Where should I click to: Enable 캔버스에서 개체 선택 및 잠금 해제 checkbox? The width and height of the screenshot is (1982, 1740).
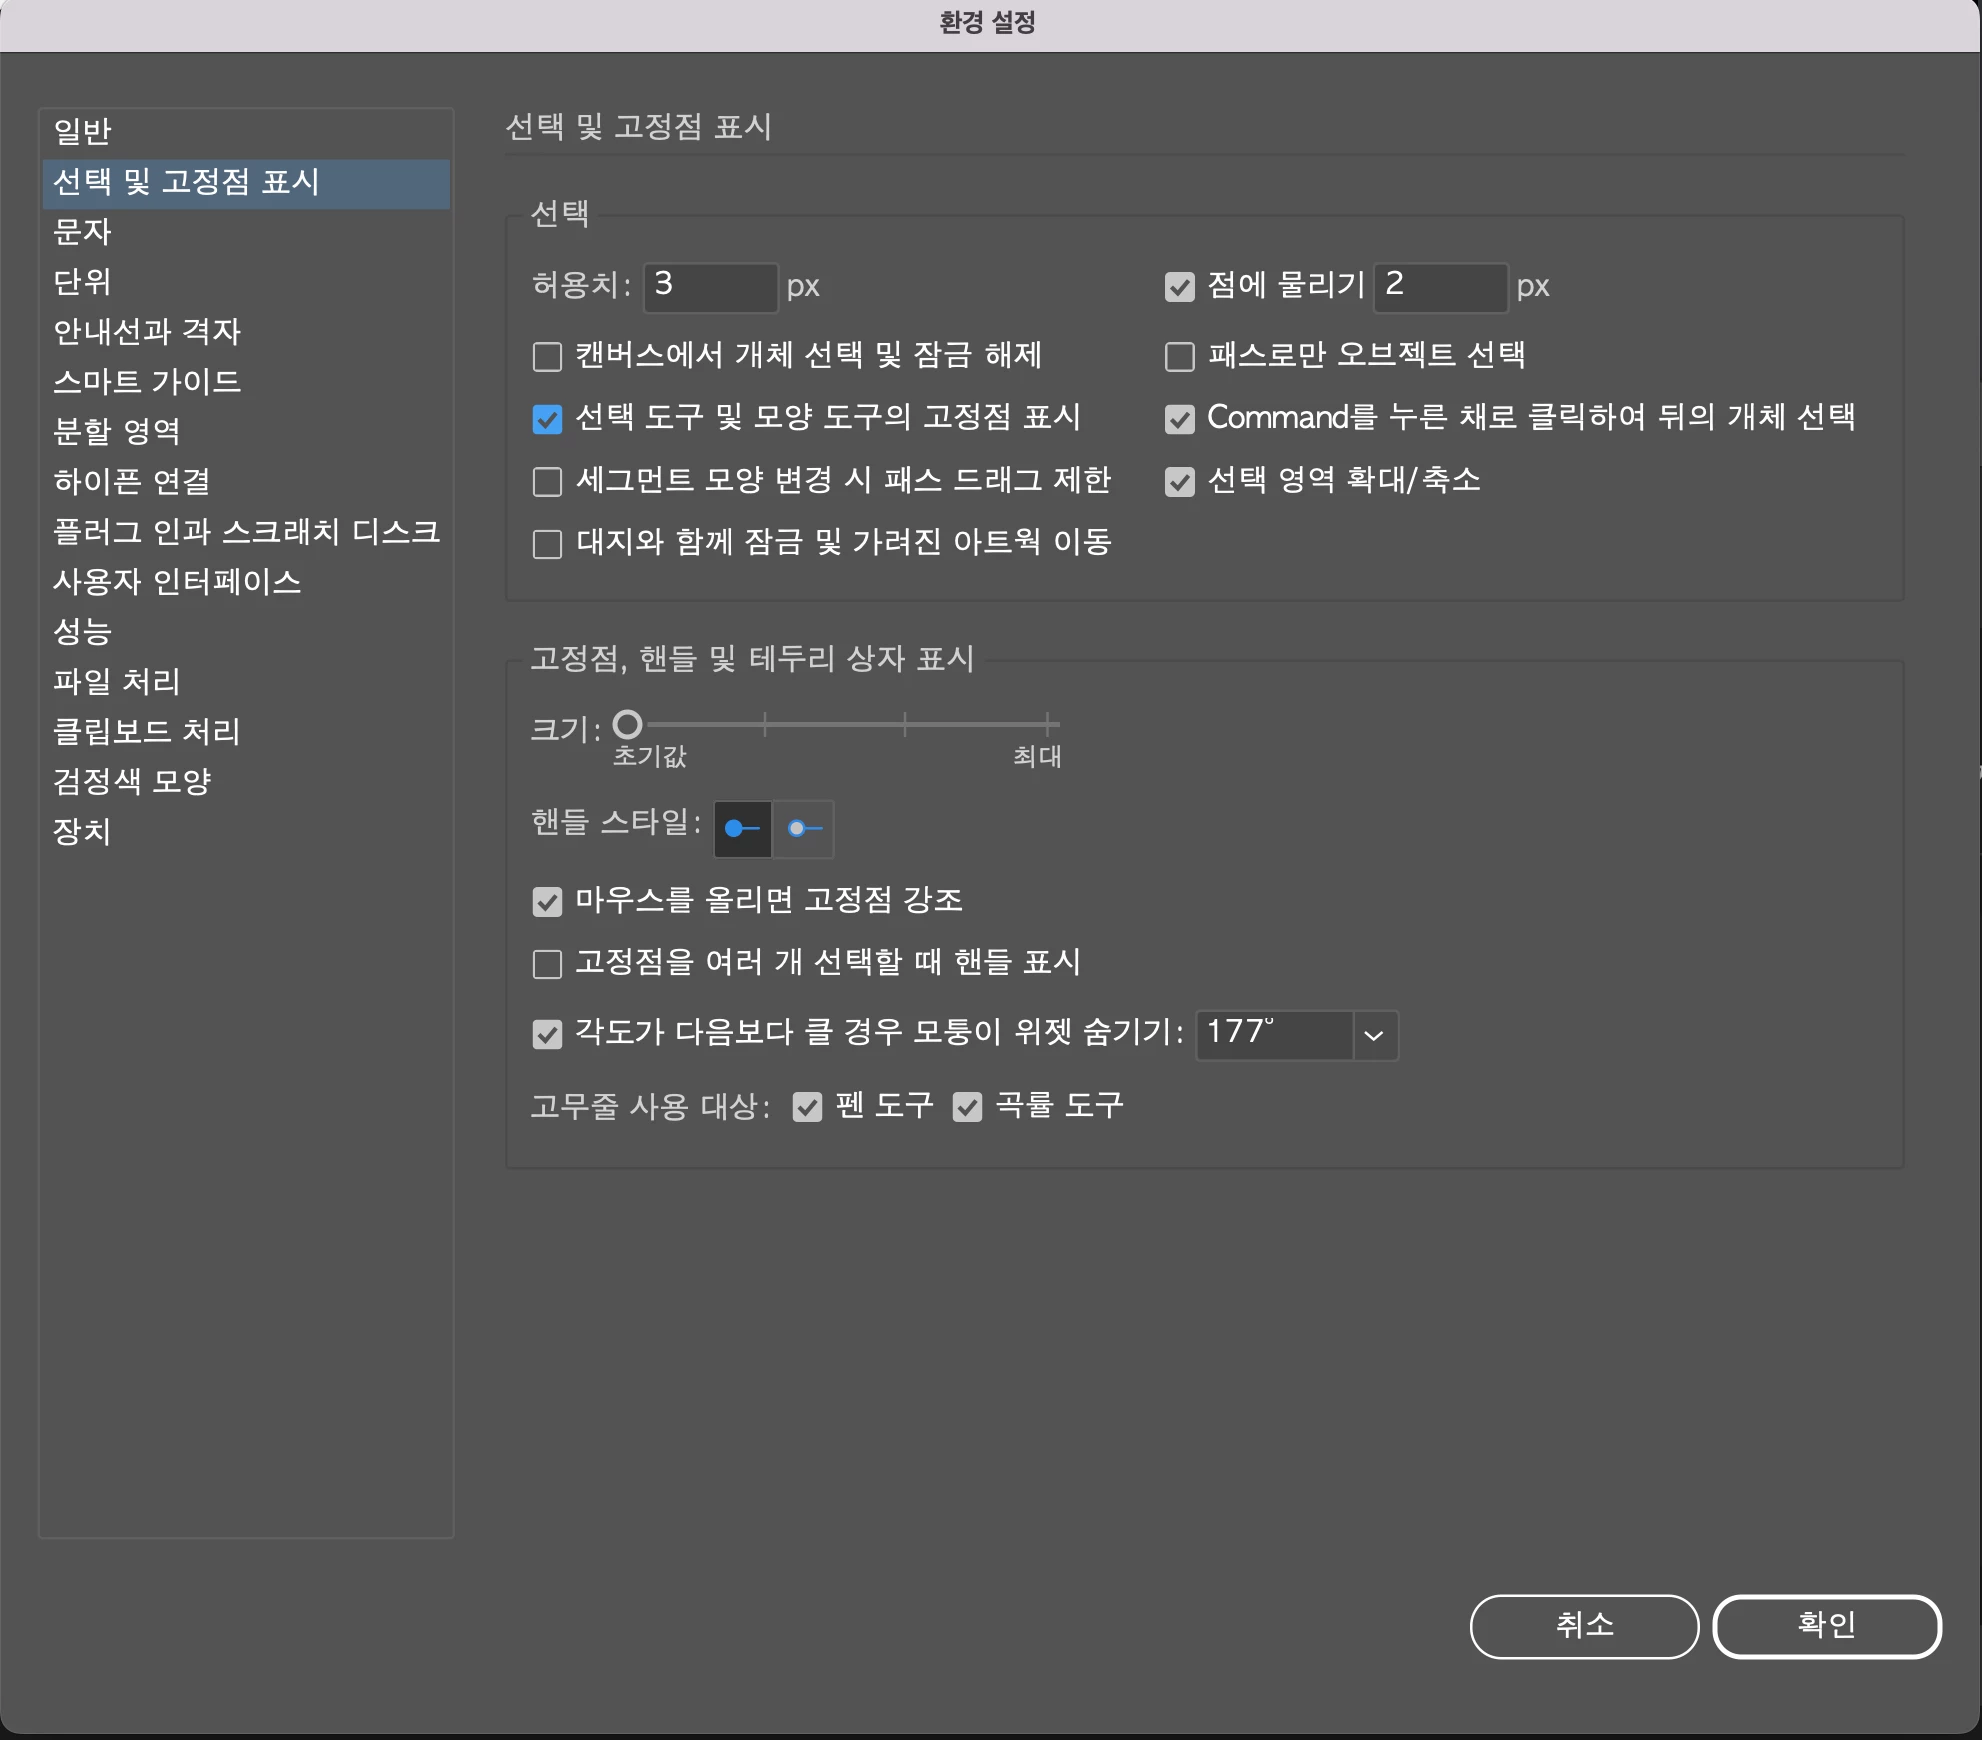pyautogui.click(x=547, y=357)
